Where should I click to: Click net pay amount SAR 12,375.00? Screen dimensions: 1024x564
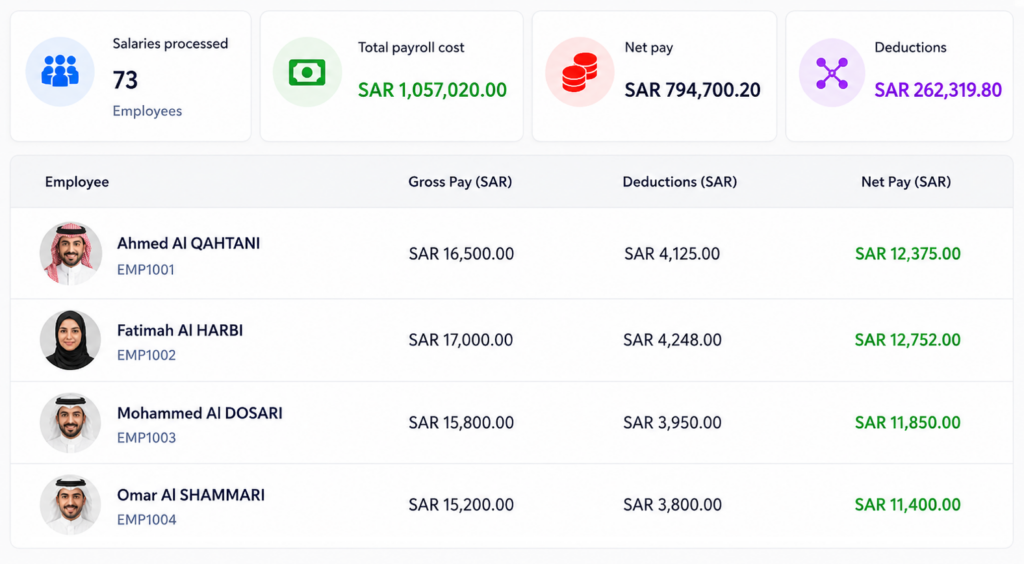coord(908,254)
